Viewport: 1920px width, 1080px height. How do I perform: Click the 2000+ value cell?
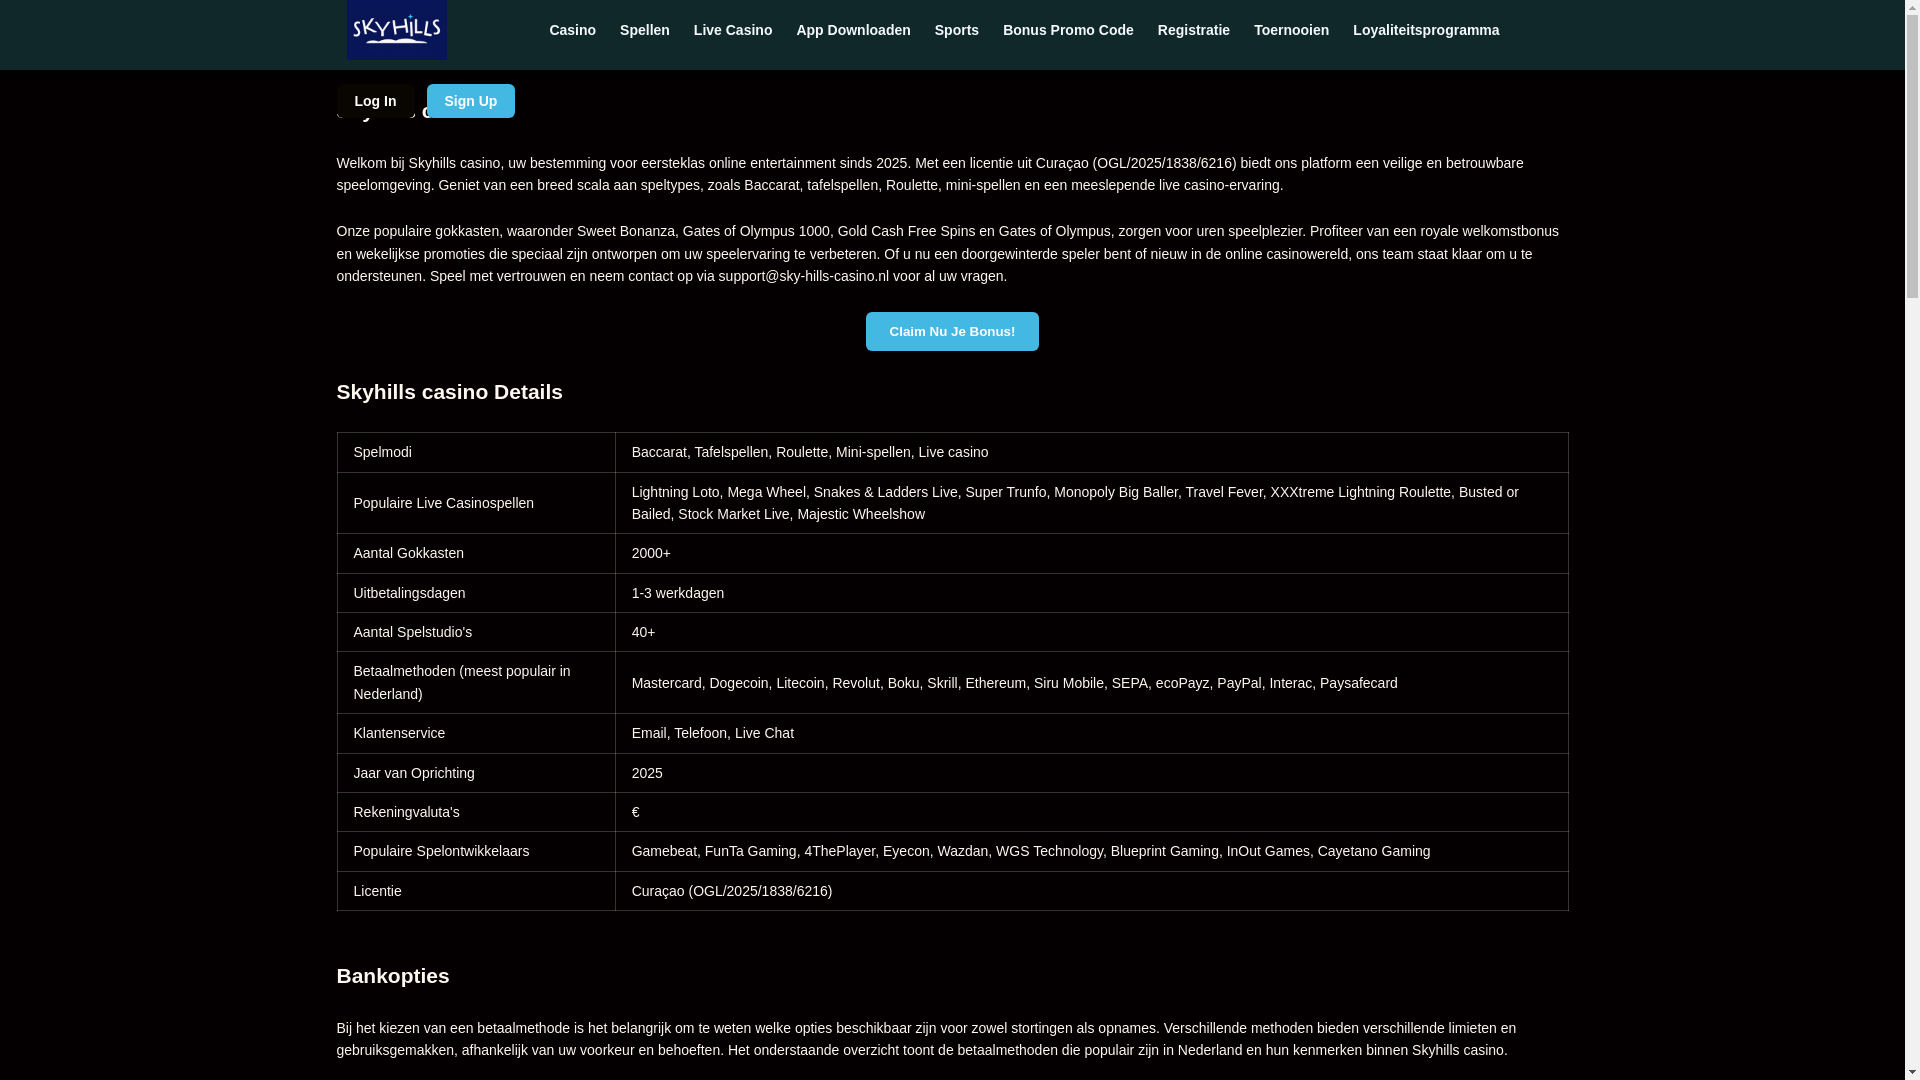point(1091,553)
